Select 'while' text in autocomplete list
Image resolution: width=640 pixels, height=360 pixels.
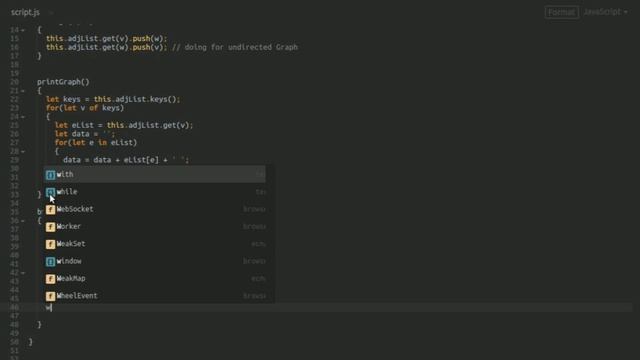67,191
